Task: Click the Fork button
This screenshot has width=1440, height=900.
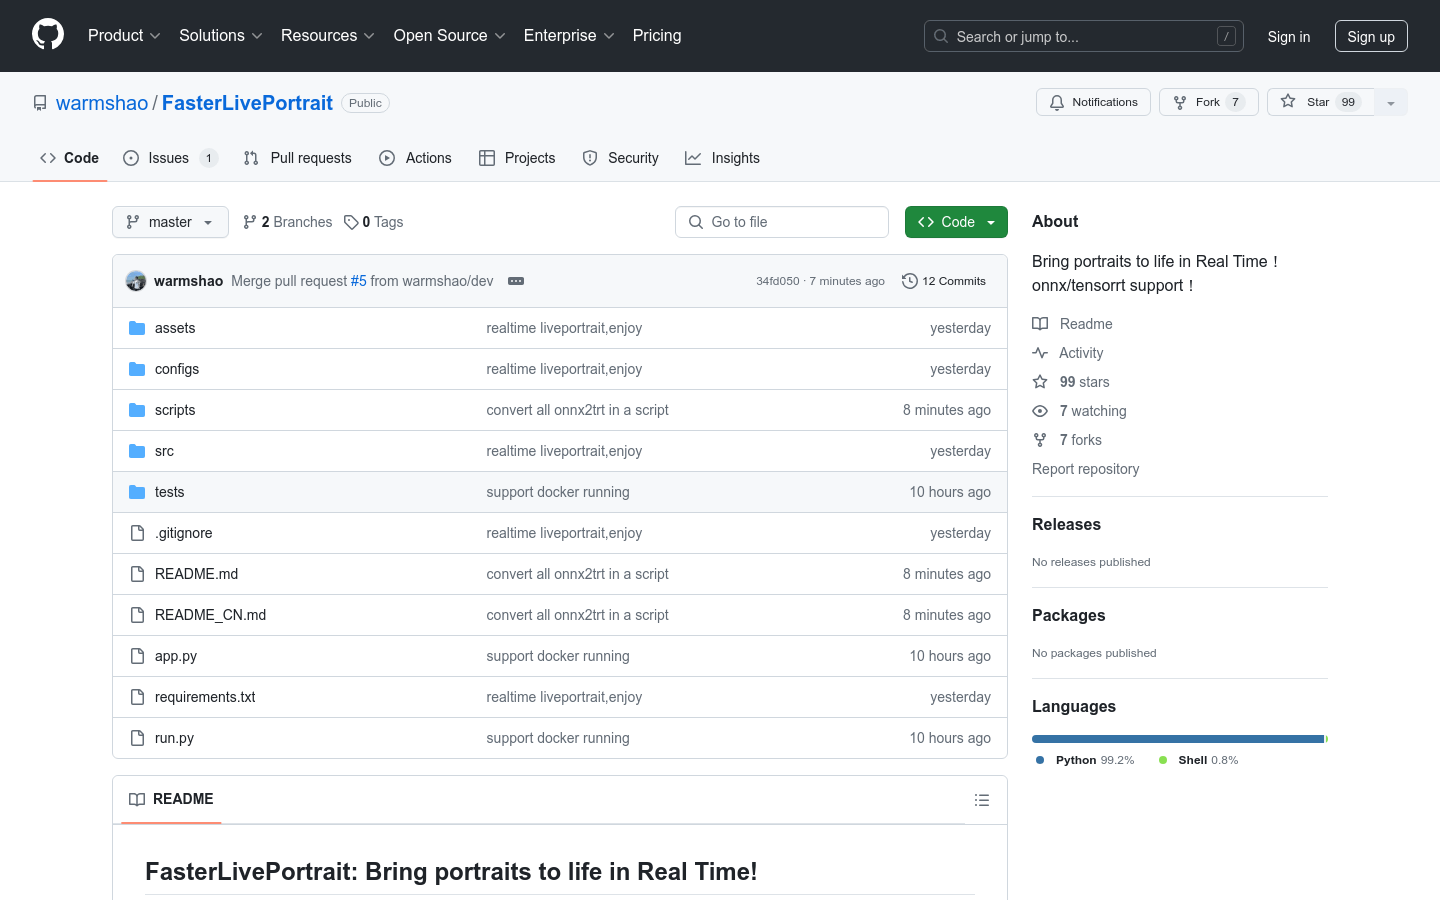Action: point(1209,102)
